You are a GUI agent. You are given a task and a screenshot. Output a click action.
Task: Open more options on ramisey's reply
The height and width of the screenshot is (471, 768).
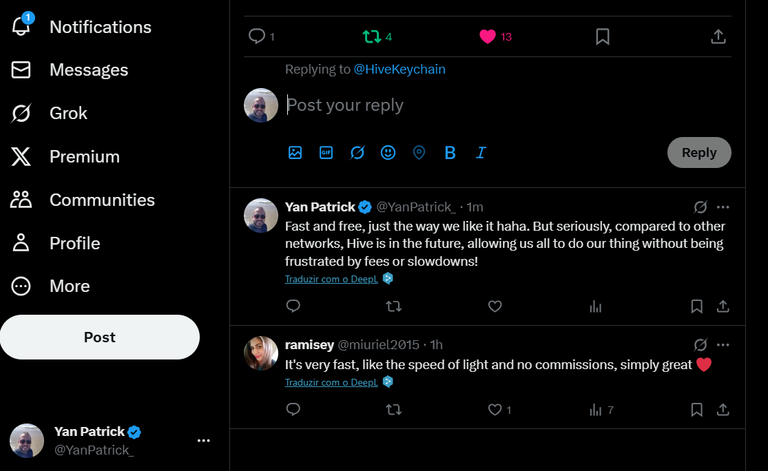coord(723,345)
